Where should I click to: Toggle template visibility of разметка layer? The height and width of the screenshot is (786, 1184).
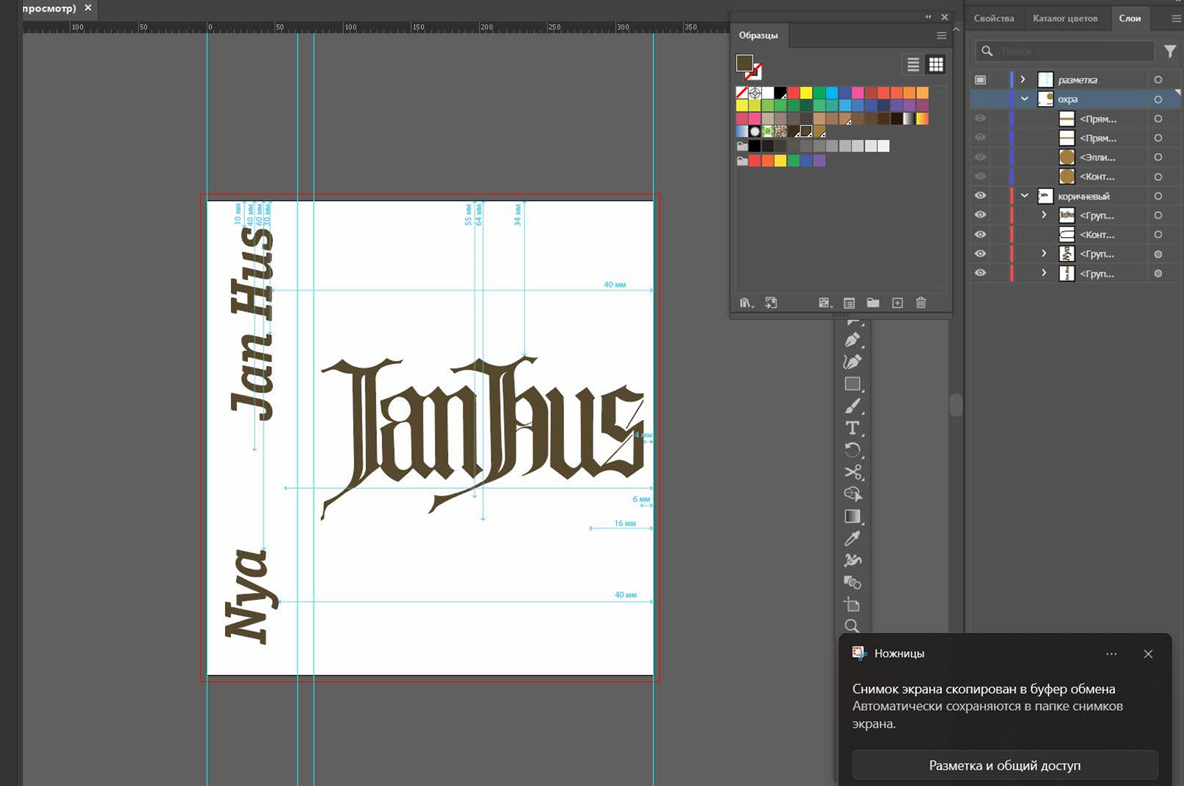[x=980, y=79]
